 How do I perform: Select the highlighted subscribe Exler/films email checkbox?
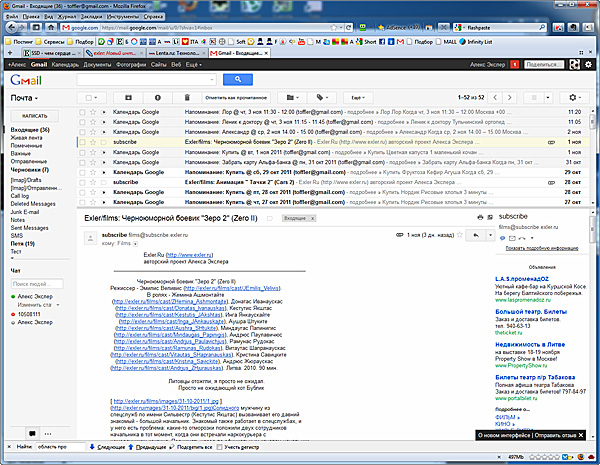click(82, 143)
